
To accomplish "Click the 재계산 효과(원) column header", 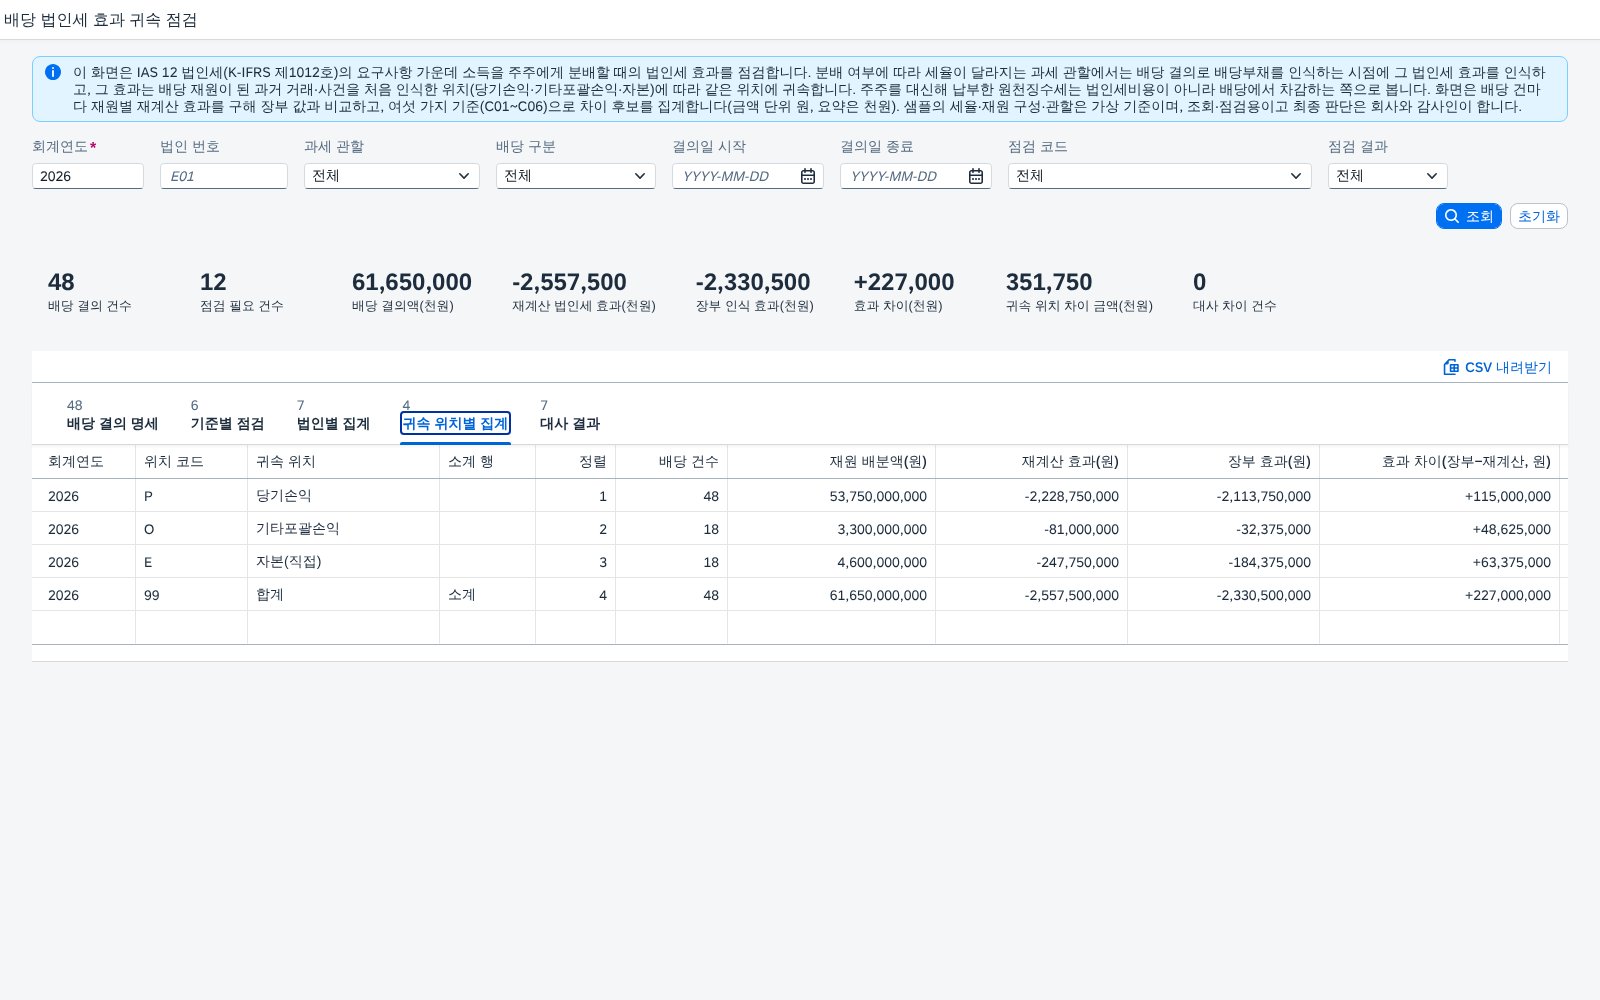I will 1031,461.
